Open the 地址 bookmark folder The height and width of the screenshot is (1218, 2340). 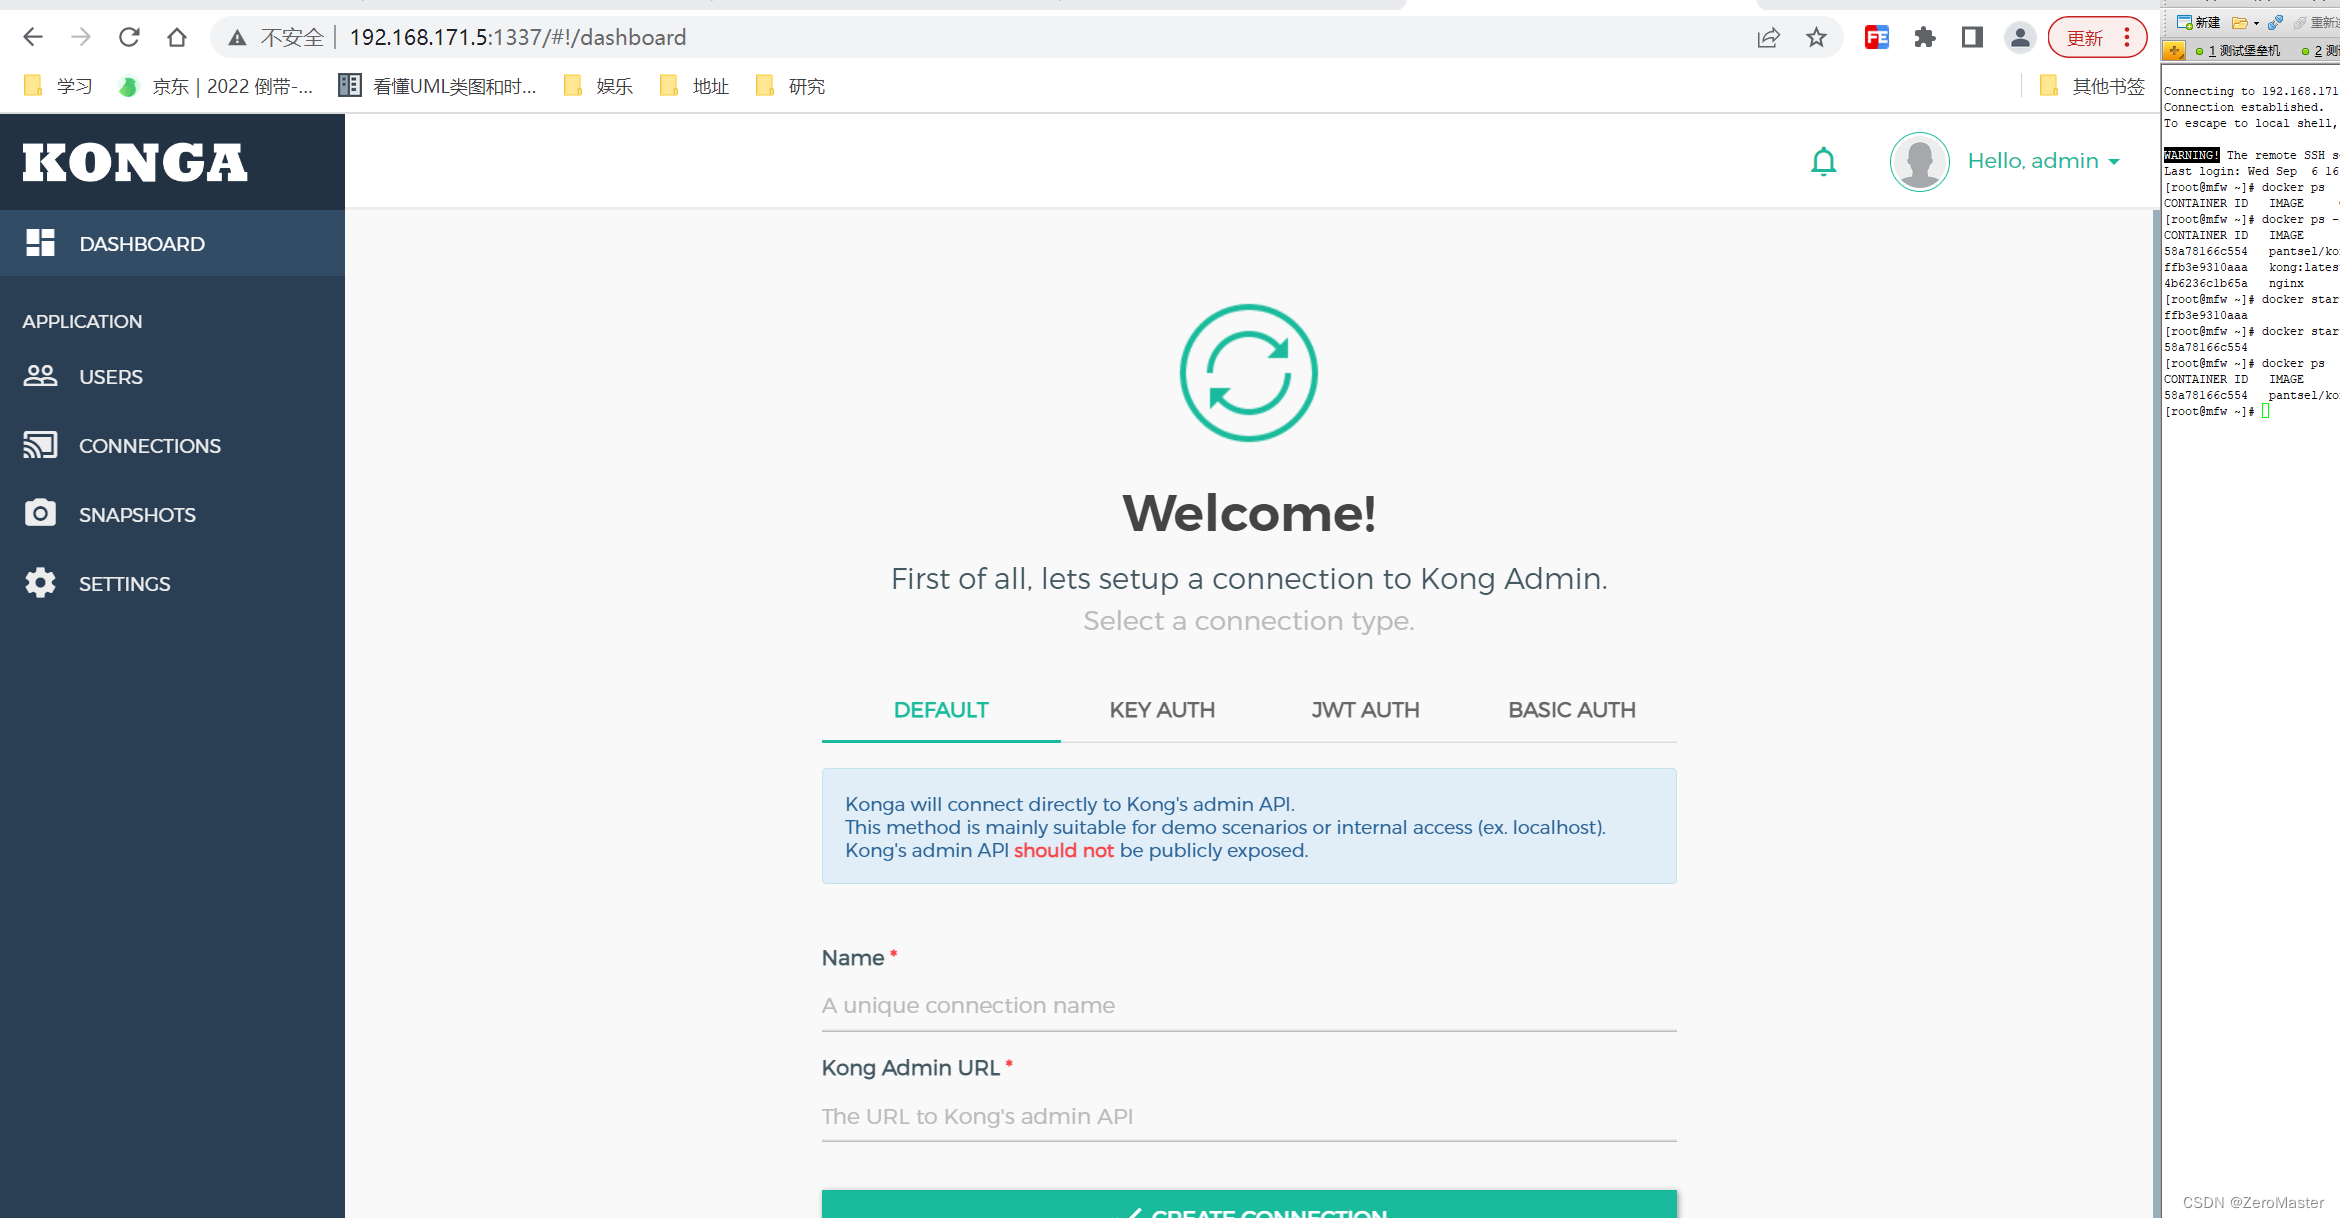click(694, 86)
